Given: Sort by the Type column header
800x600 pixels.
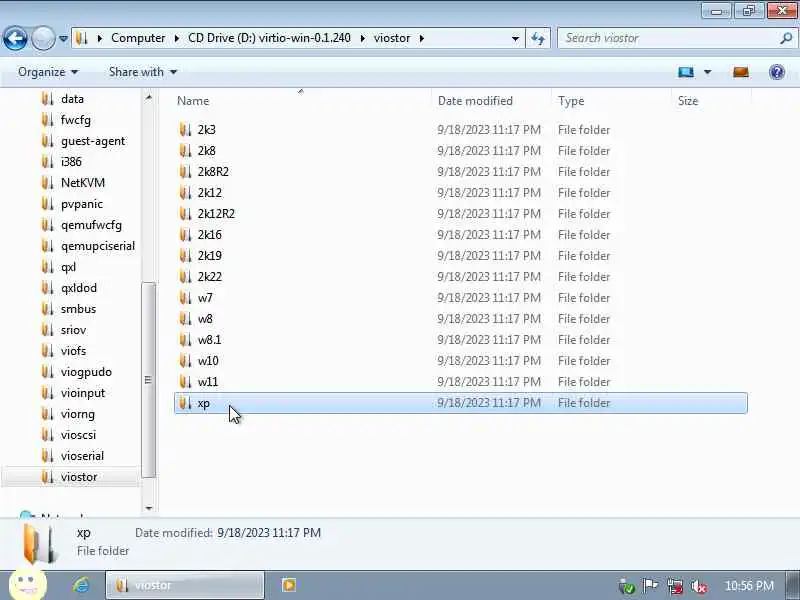Looking at the screenshot, I should tap(571, 101).
